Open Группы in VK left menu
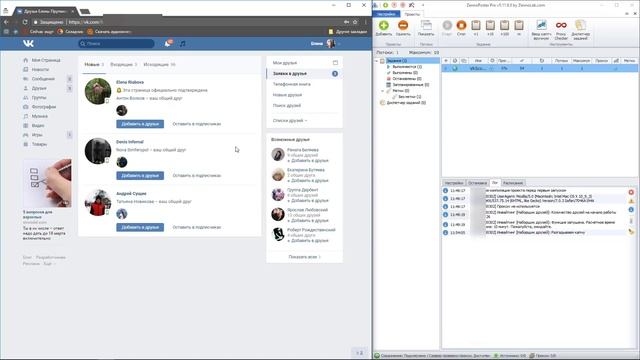The image size is (640, 360). pos(39,98)
